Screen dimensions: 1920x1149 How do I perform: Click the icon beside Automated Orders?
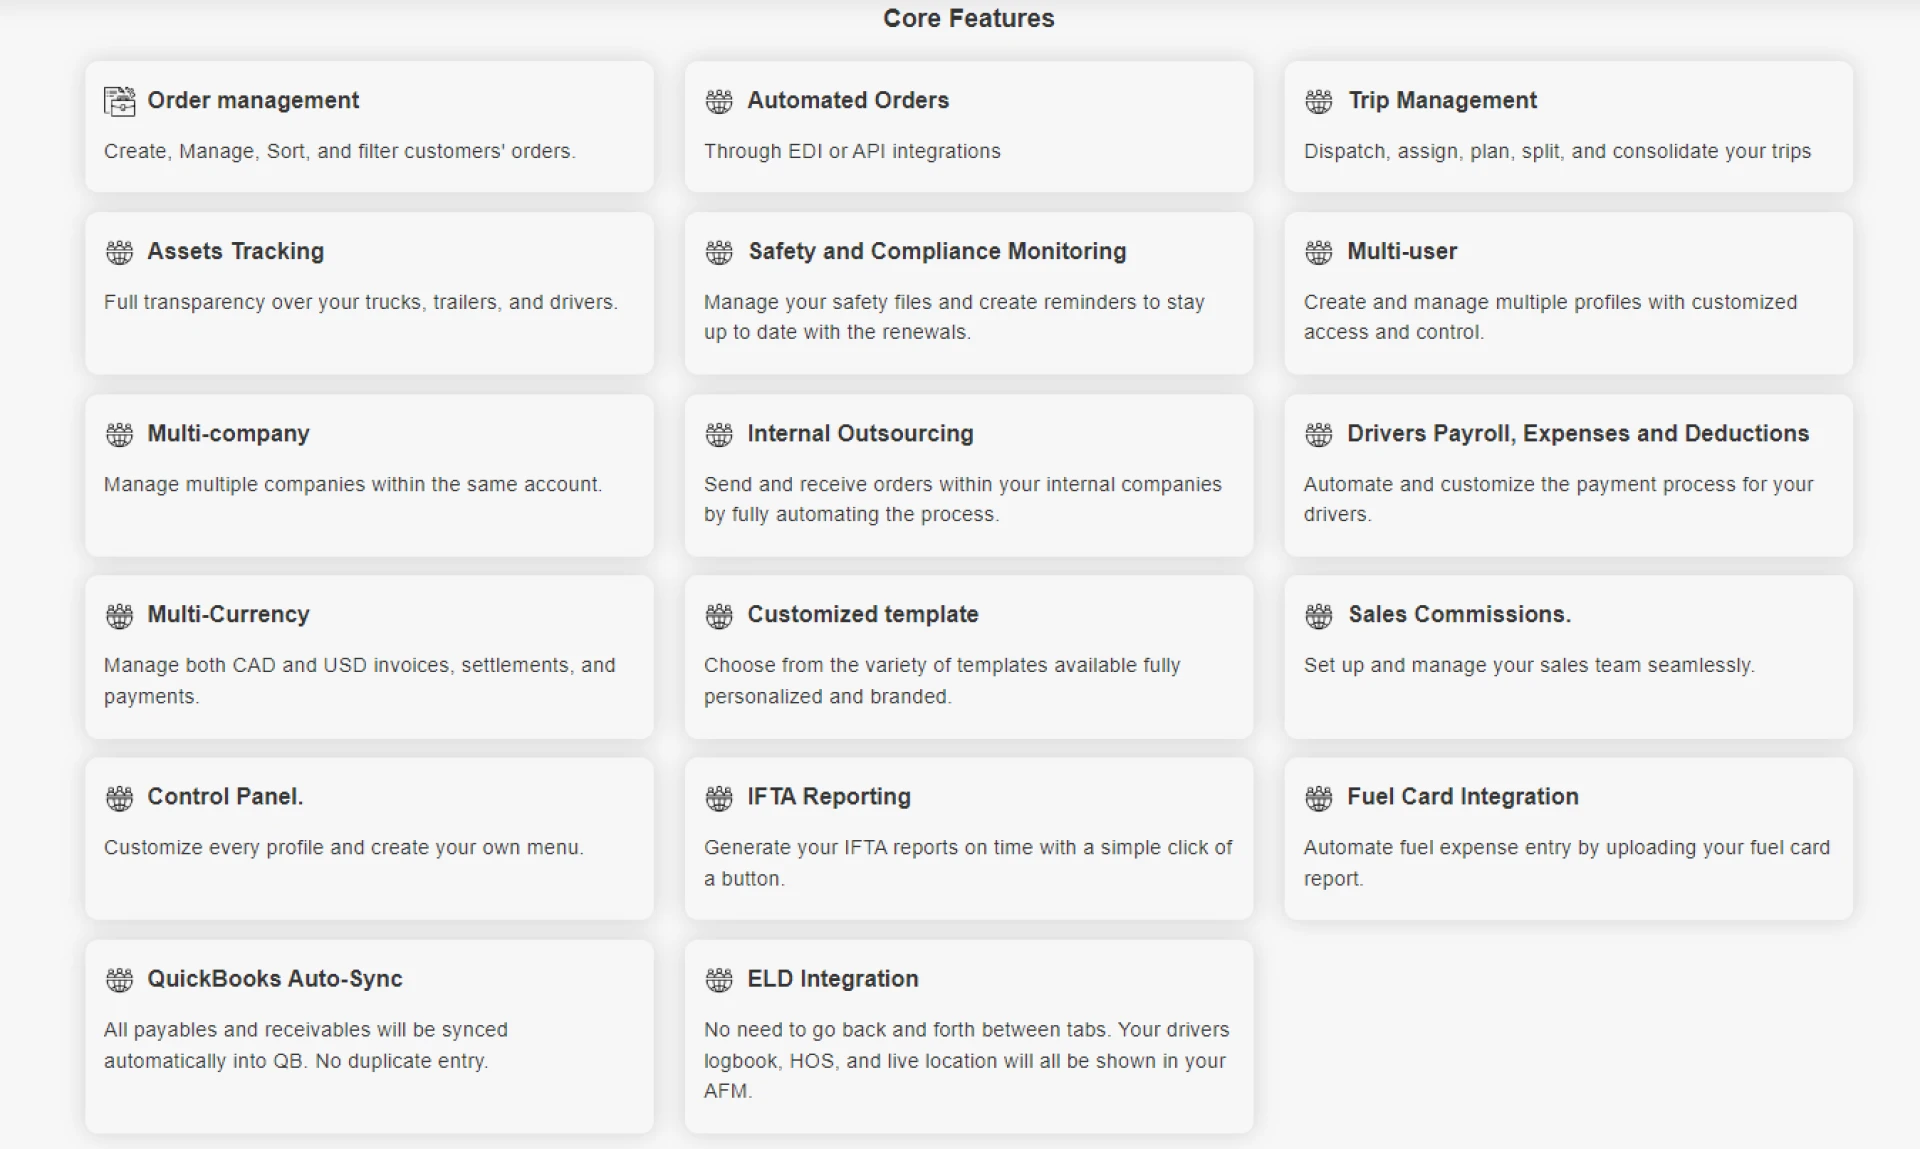pyautogui.click(x=719, y=101)
